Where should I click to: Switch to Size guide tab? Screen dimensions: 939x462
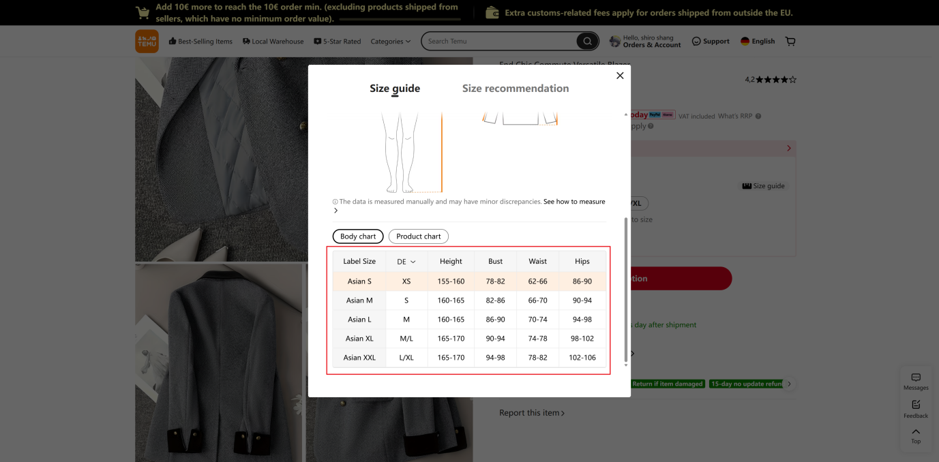tap(395, 89)
